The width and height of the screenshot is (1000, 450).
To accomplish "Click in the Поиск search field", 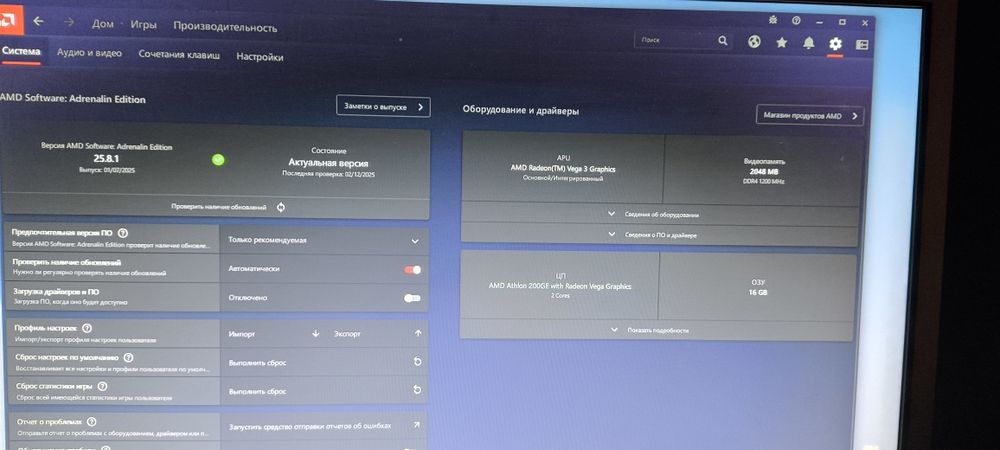I will (x=676, y=40).
